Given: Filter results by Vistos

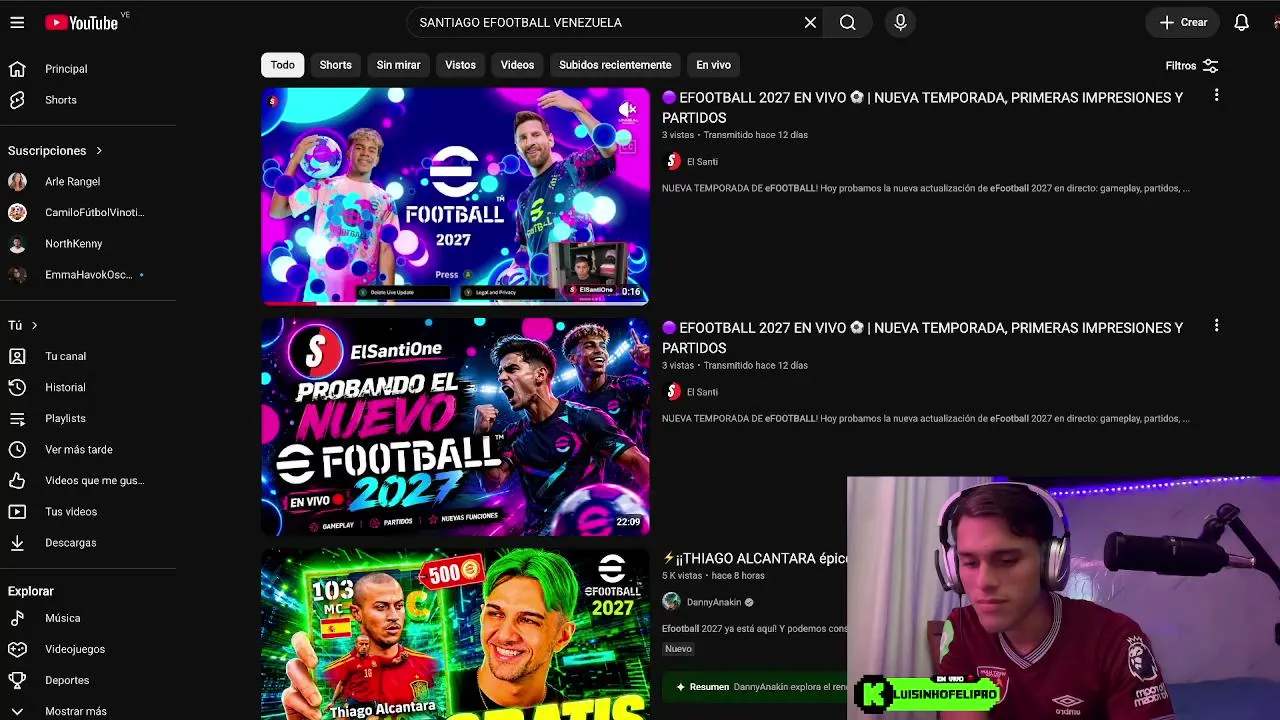Looking at the screenshot, I should (x=460, y=65).
